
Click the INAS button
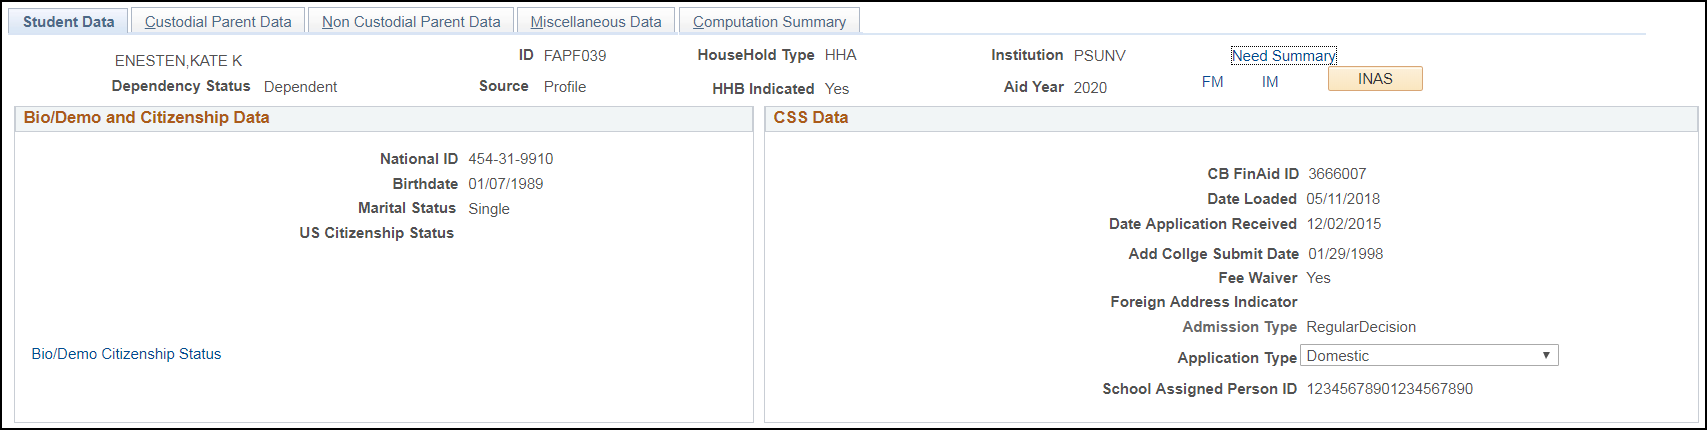click(x=1375, y=79)
